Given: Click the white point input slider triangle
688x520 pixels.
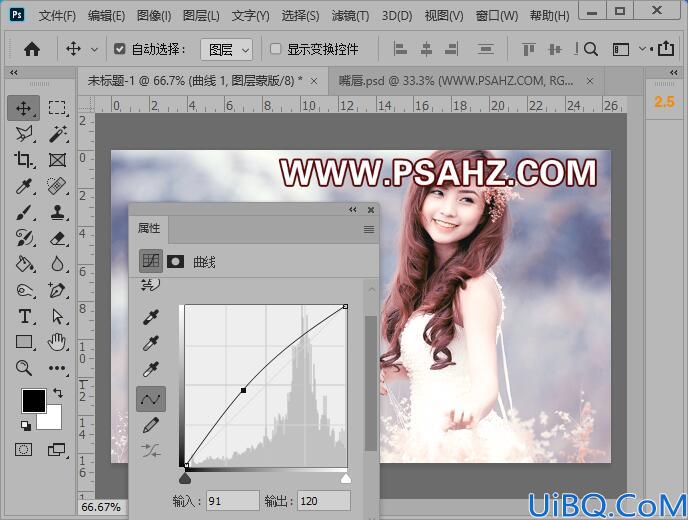Looking at the screenshot, I should click(x=346, y=478).
